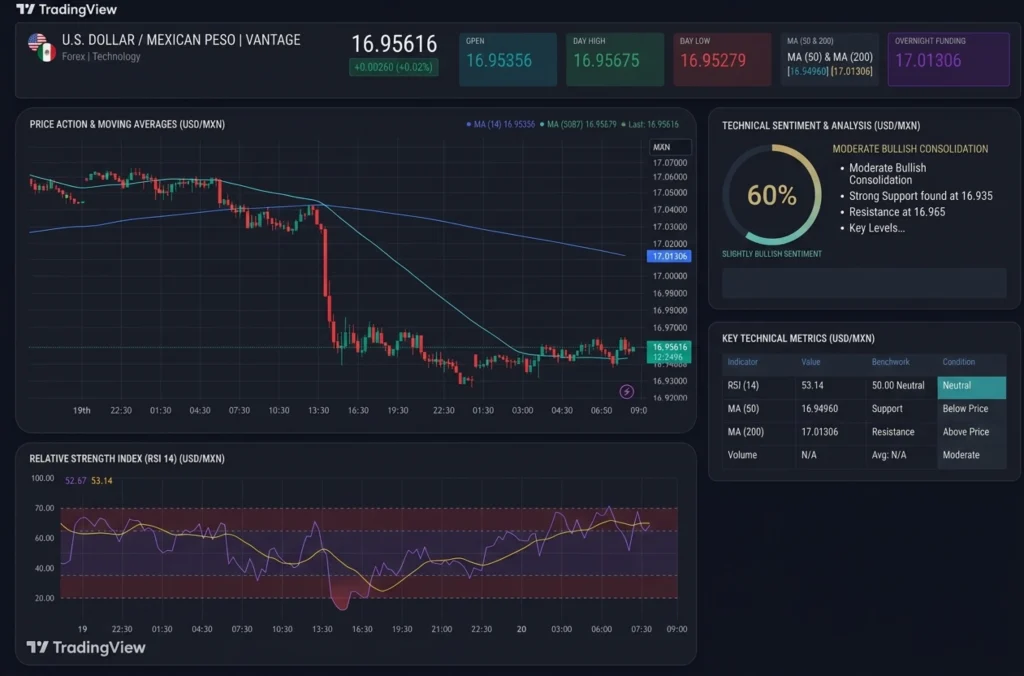This screenshot has height=676, width=1024.
Task: Select the MA (50) row label in the metrics table
Action: pos(743,409)
